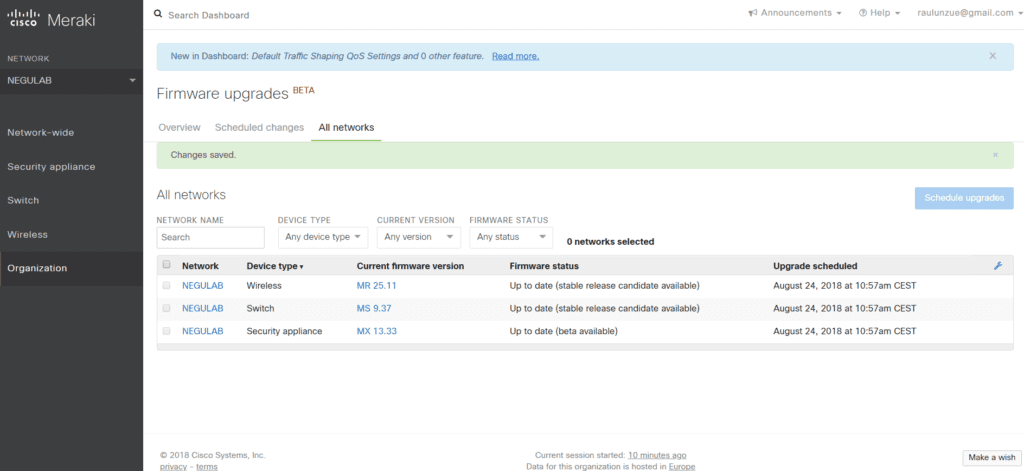1024x471 pixels.
Task: Open the MS 9.37 firmware link
Action: (x=374, y=308)
